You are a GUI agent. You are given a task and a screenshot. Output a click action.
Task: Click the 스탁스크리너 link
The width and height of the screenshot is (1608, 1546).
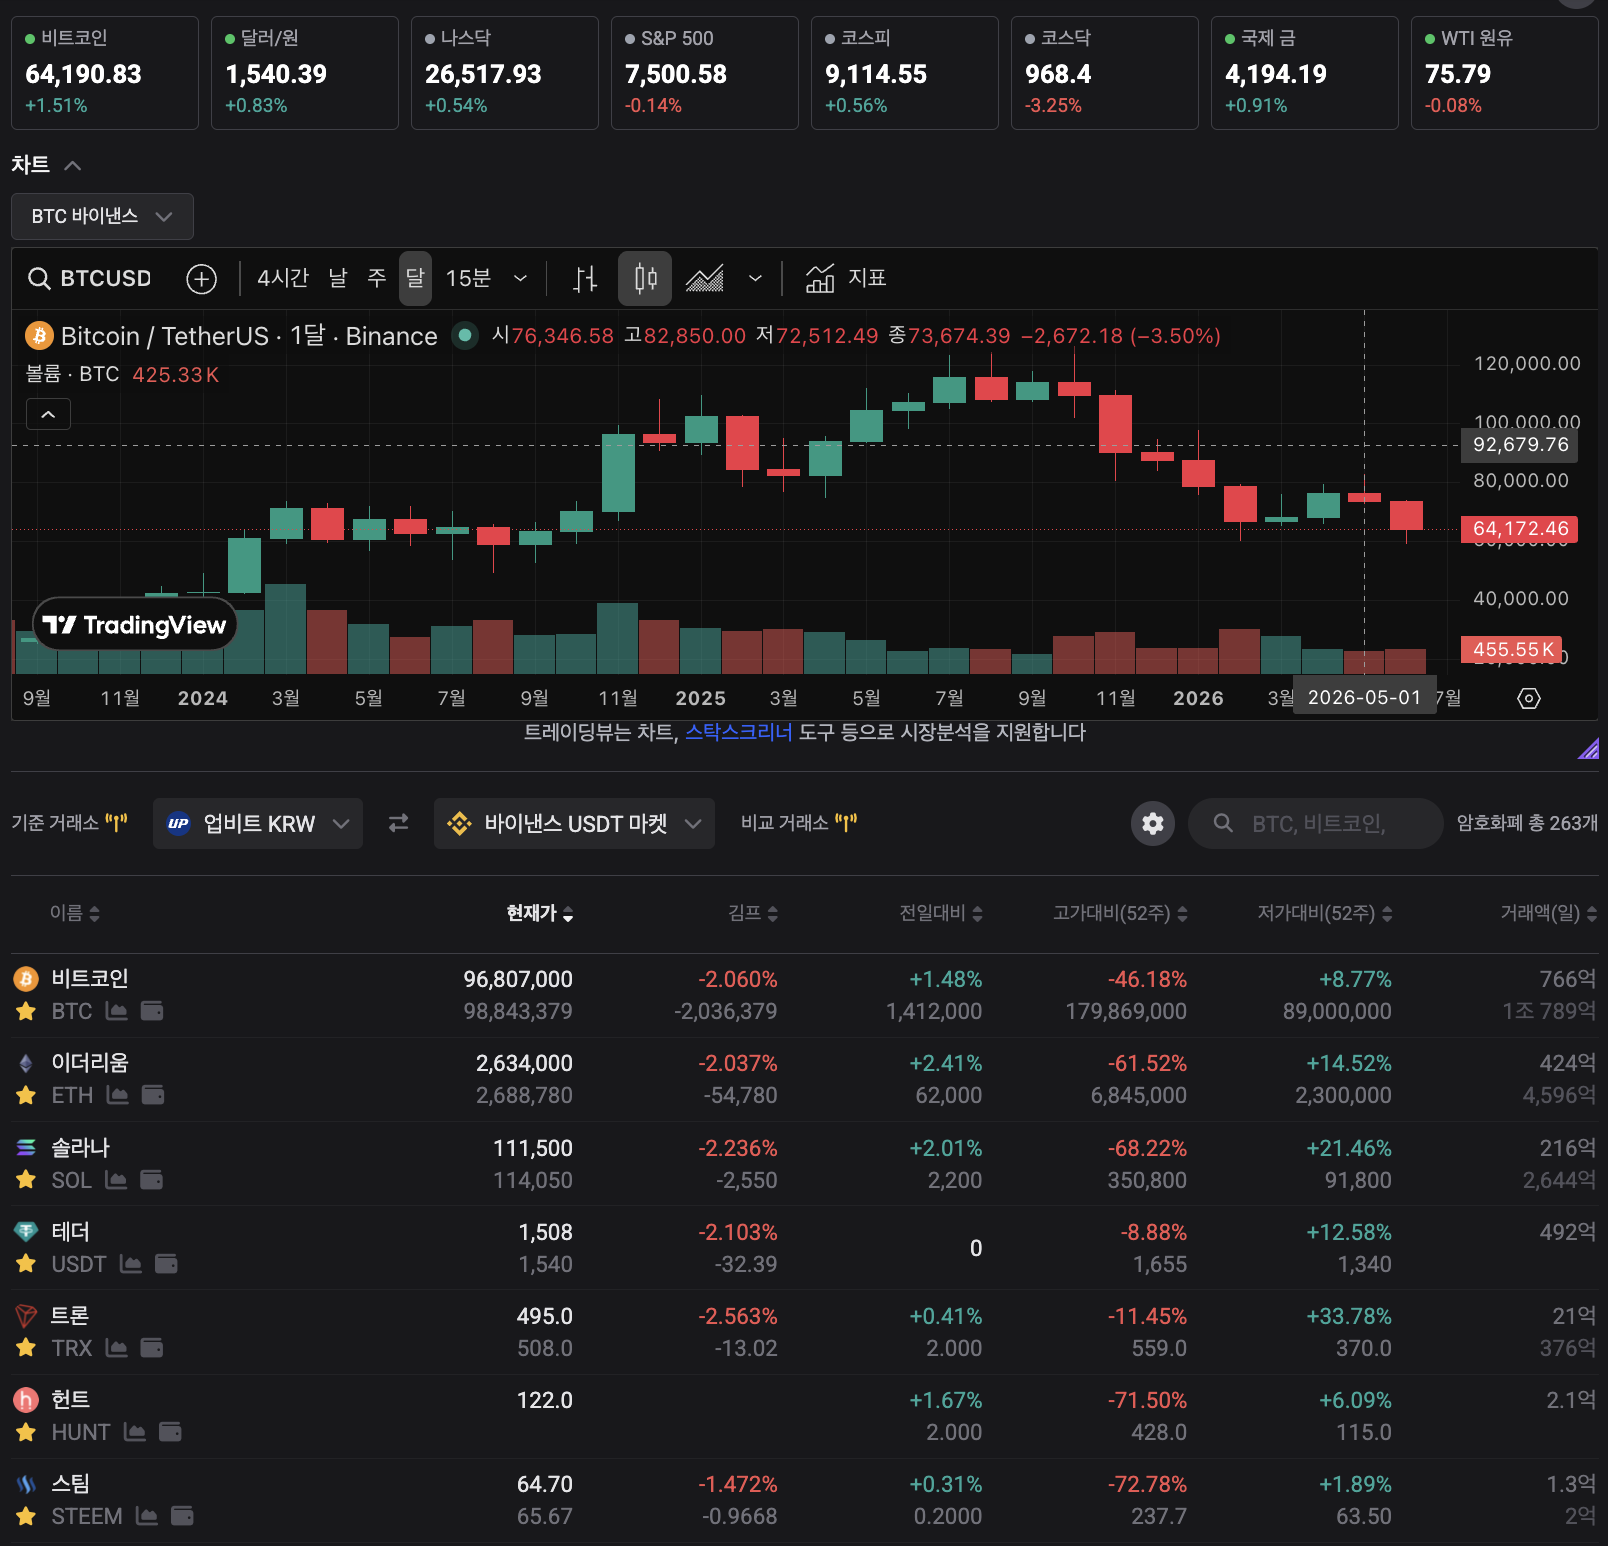738,732
